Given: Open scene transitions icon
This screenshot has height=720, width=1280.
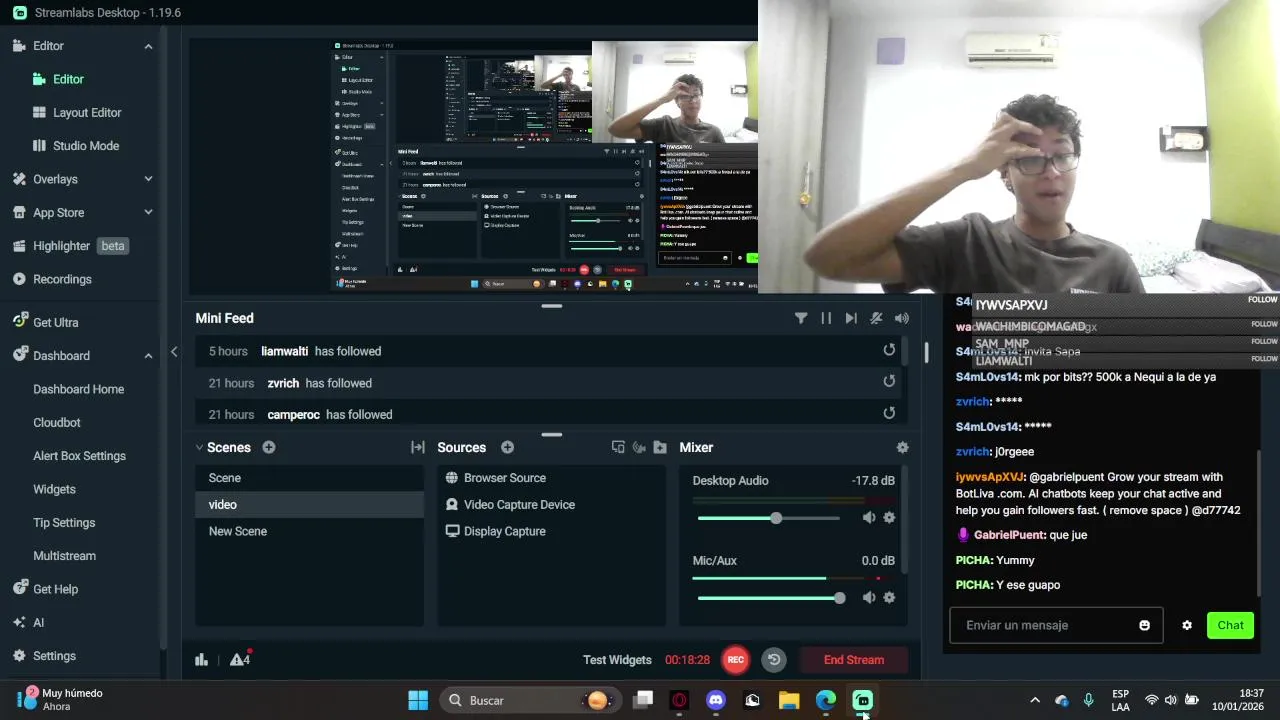Looking at the screenshot, I should pos(418,447).
